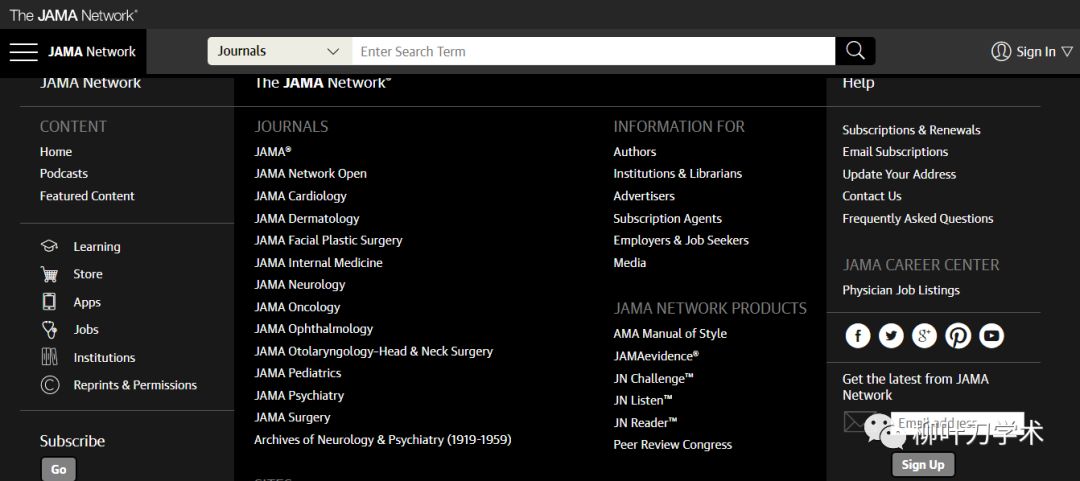Open the YouTube social icon

click(x=991, y=336)
